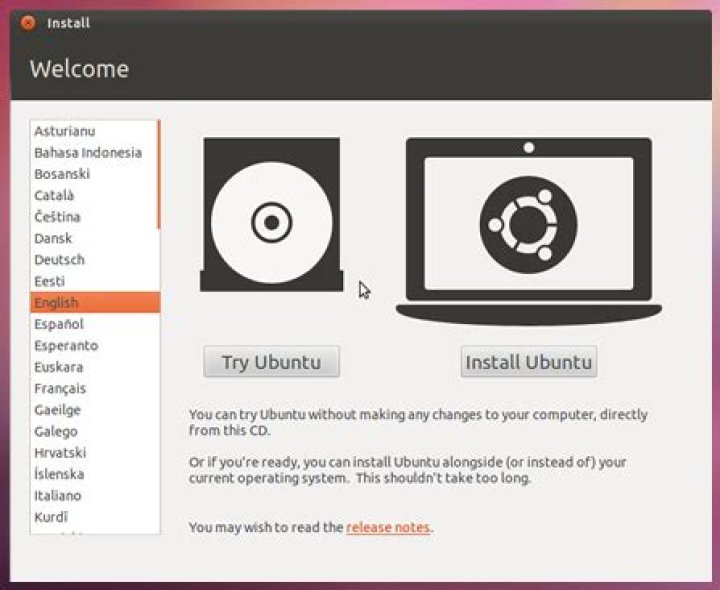Choose Français from the language list
The image size is (720, 590).
(95, 388)
